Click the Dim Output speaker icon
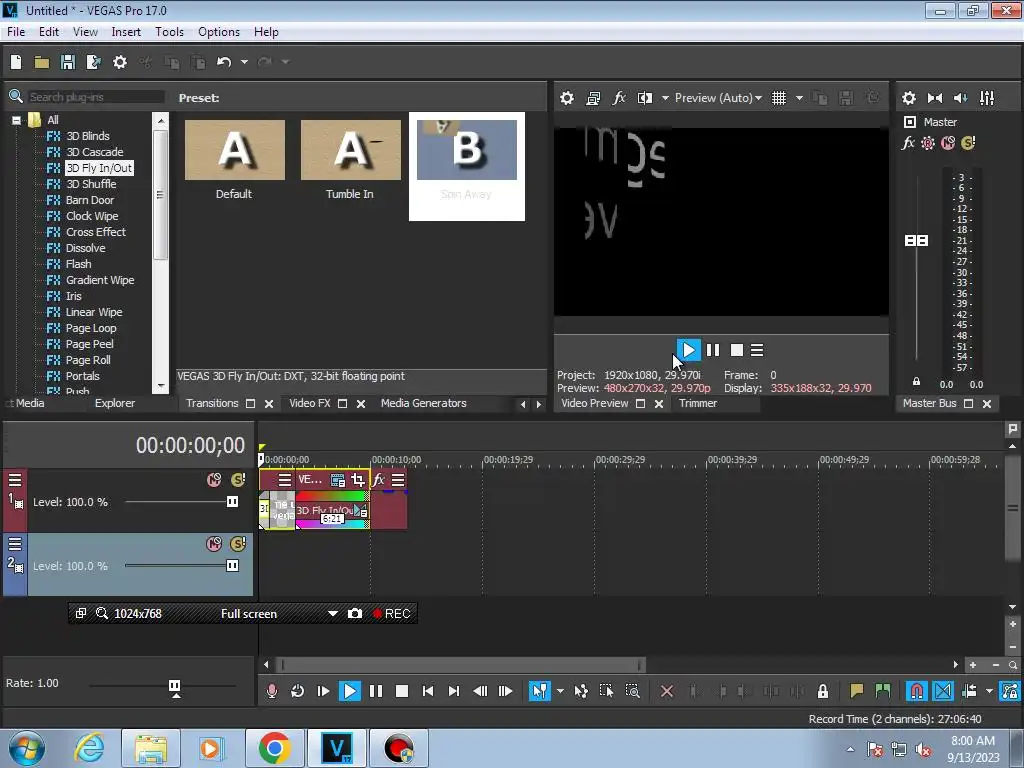The image size is (1024, 768). 961,98
